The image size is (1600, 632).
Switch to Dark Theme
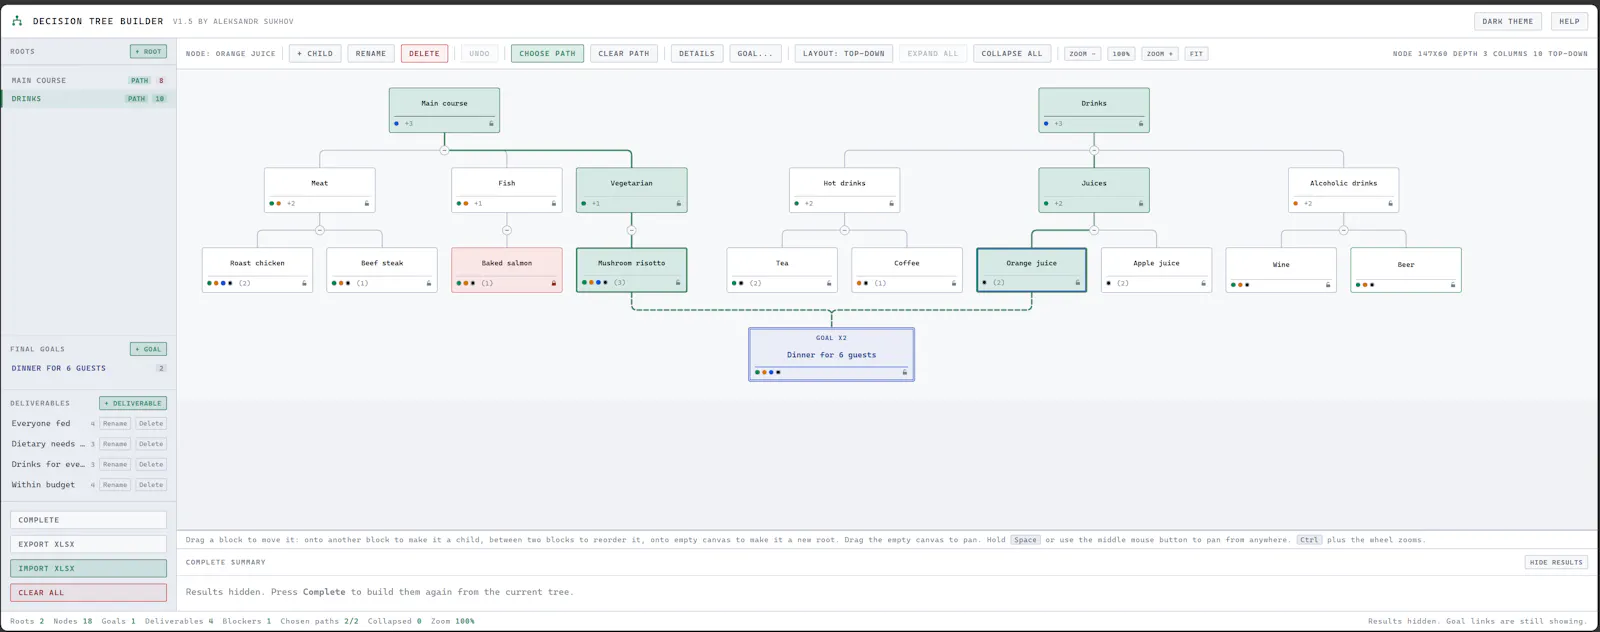[x=1508, y=21]
